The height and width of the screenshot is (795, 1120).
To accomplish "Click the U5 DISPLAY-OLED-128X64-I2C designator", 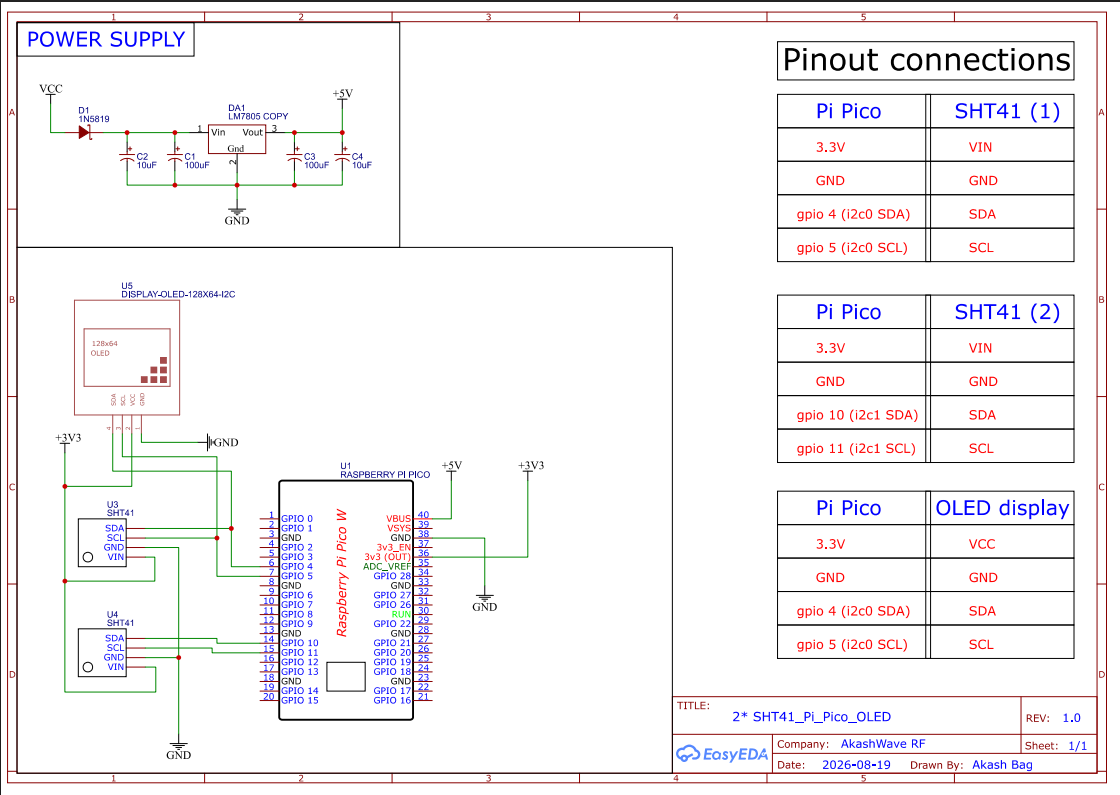I will 178,290.
